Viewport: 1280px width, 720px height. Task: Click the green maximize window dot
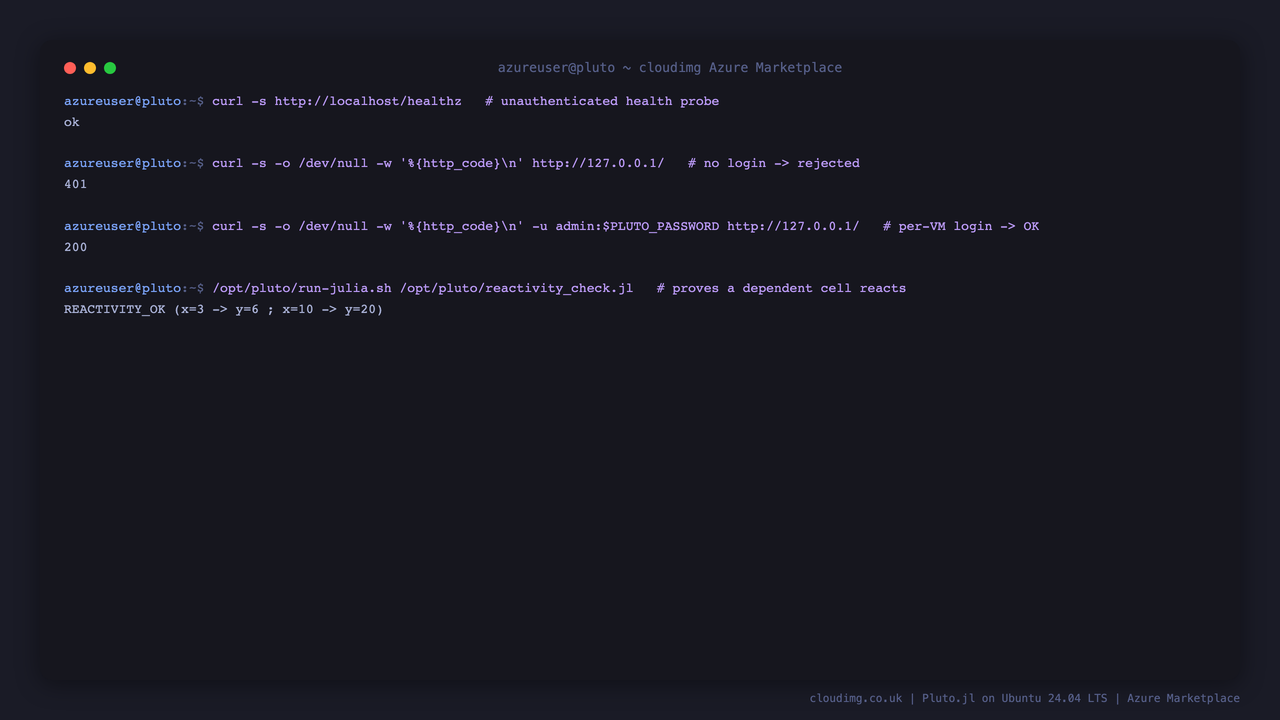pyautogui.click(x=110, y=68)
